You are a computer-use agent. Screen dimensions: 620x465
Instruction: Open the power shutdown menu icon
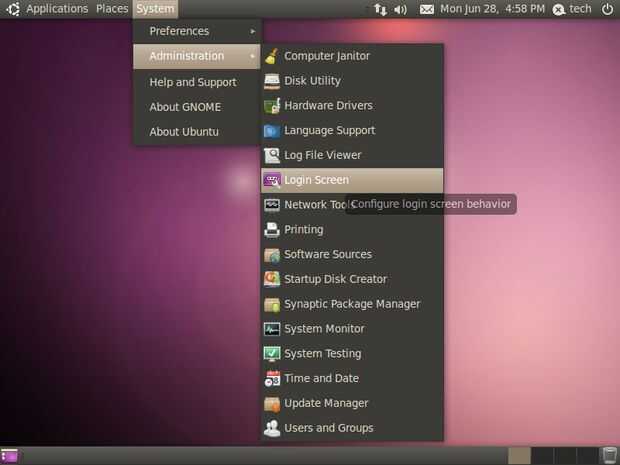[x=607, y=9]
